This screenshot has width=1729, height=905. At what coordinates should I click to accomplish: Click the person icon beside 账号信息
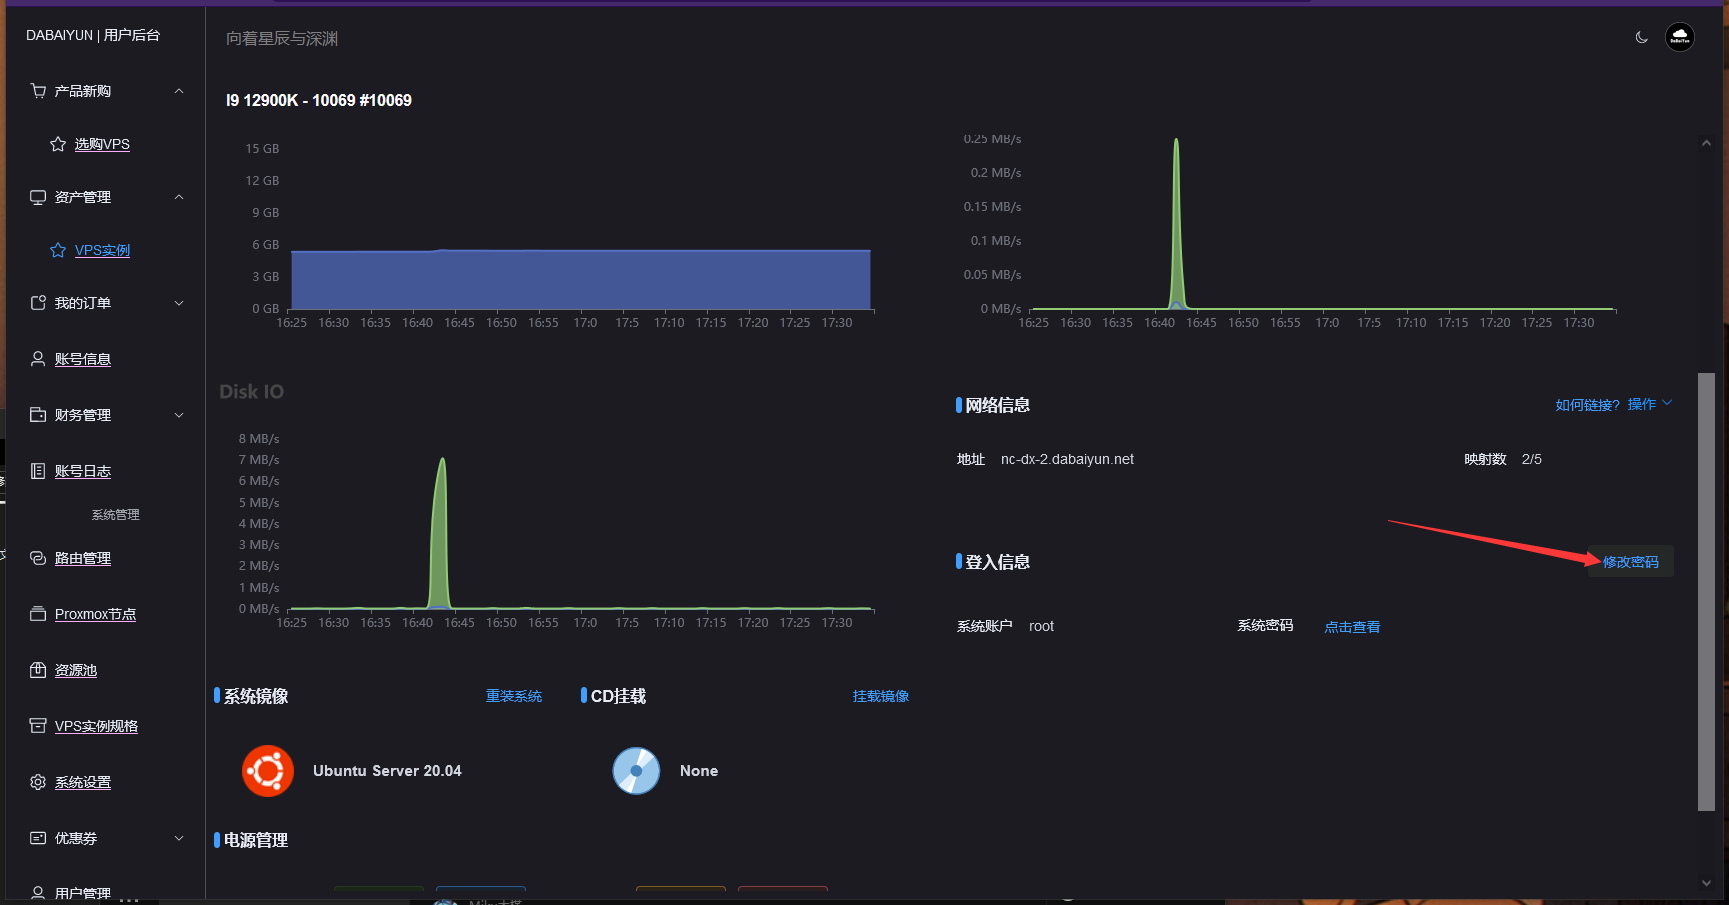click(38, 359)
